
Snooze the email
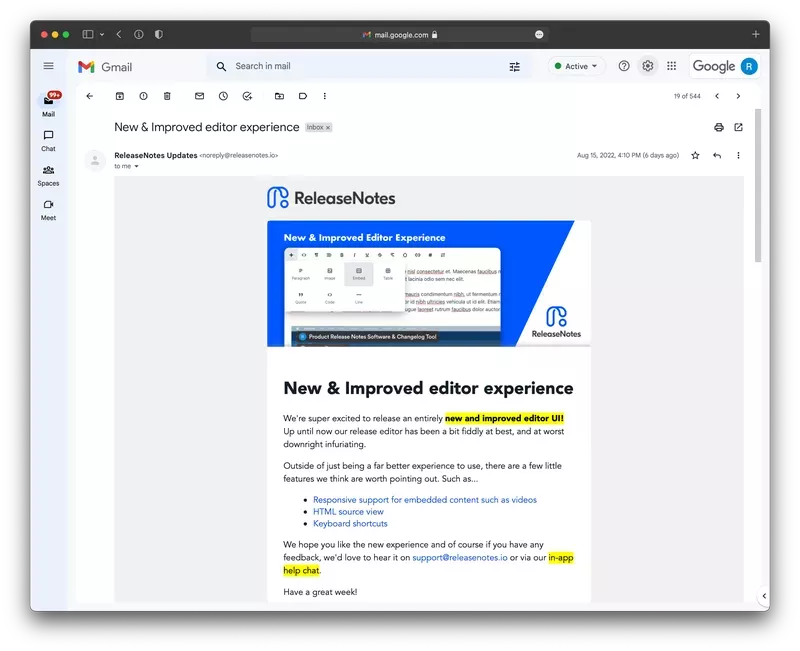tap(222, 96)
